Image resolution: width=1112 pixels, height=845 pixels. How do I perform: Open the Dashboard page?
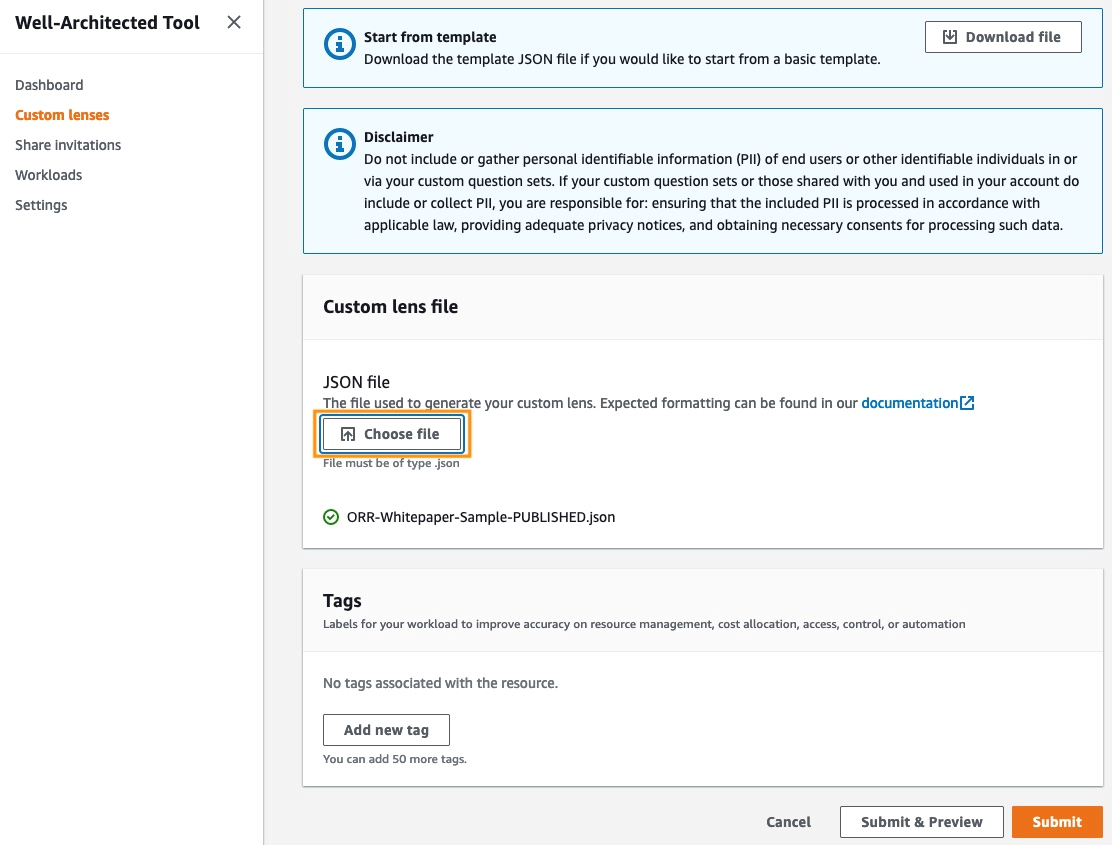(x=49, y=85)
